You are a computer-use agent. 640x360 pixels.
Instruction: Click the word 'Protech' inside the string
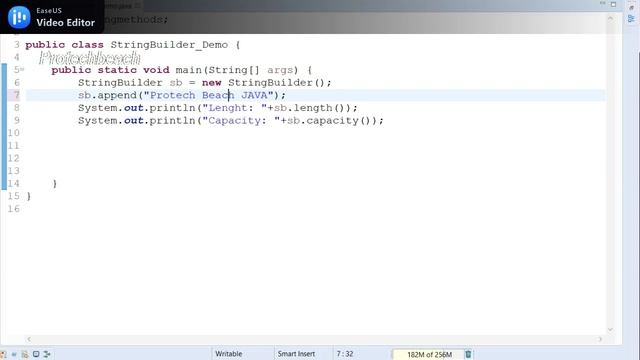[x=172, y=95]
